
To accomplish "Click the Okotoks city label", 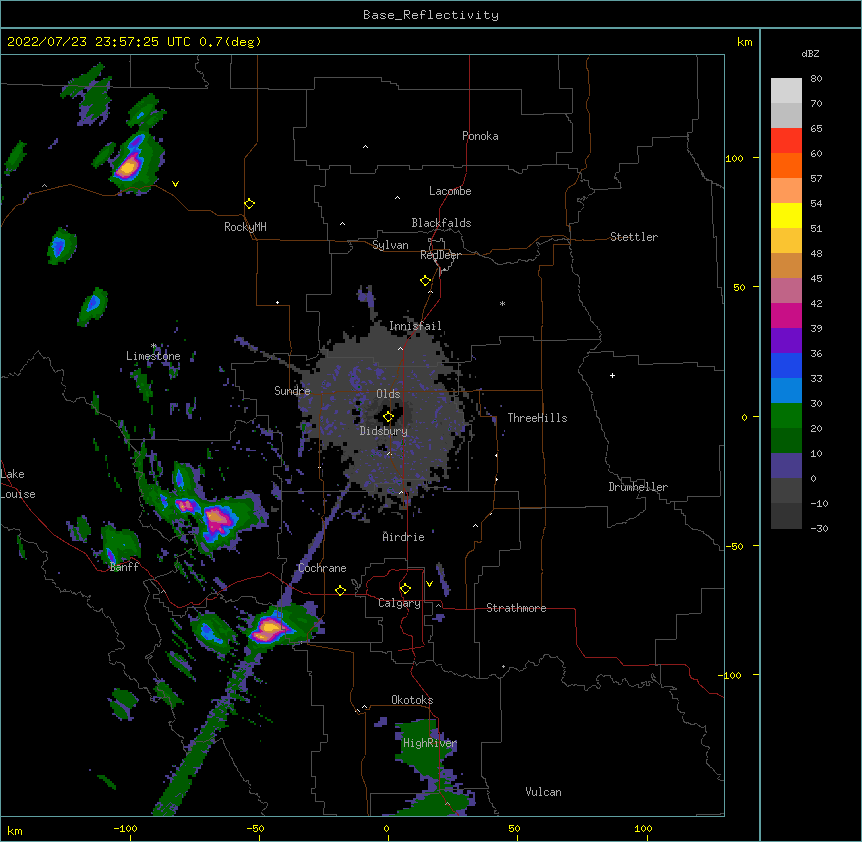I will (412, 700).
